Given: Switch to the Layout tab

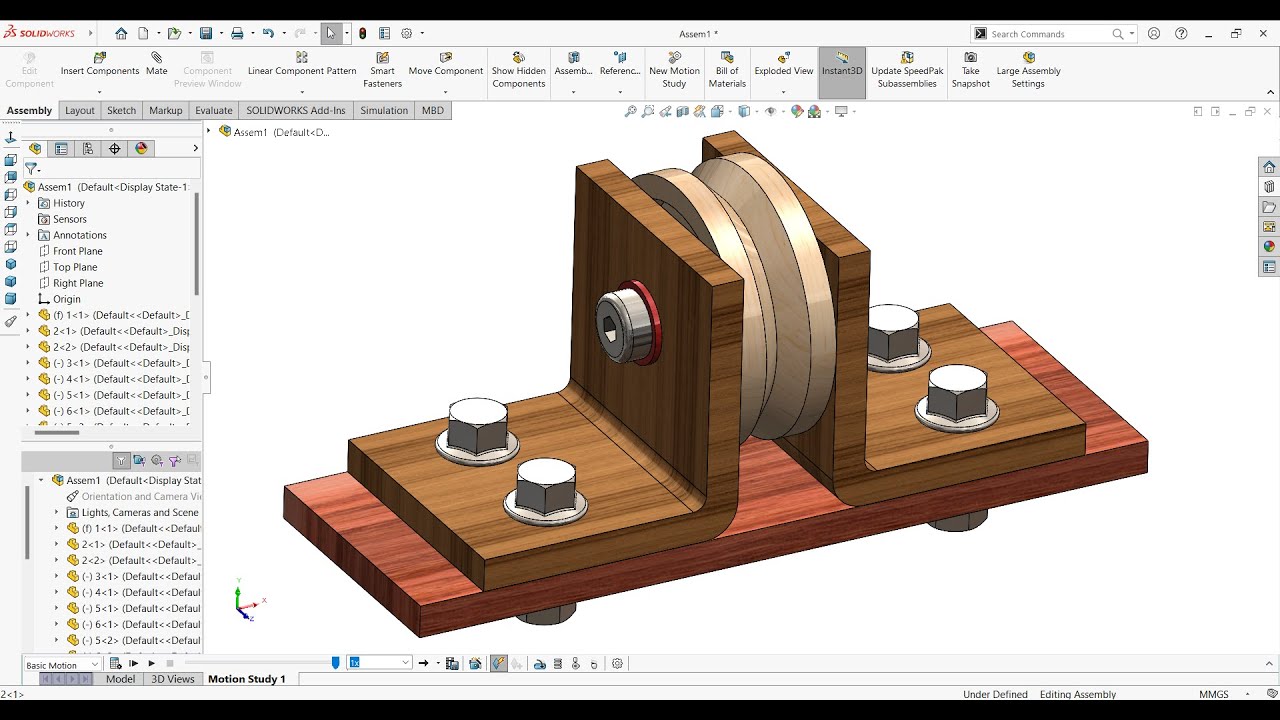Looking at the screenshot, I should tap(80, 111).
